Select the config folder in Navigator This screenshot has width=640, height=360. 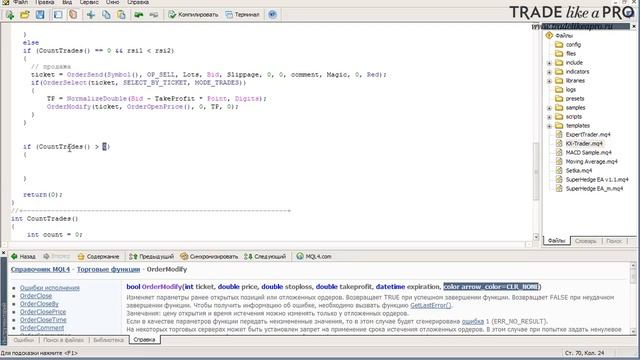pyautogui.click(x=573, y=44)
